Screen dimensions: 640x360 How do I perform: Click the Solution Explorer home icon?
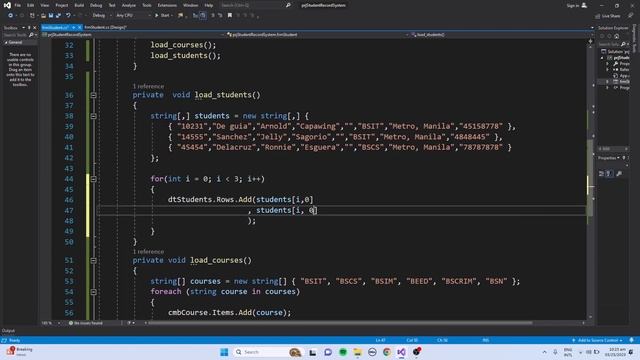[616, 36]
